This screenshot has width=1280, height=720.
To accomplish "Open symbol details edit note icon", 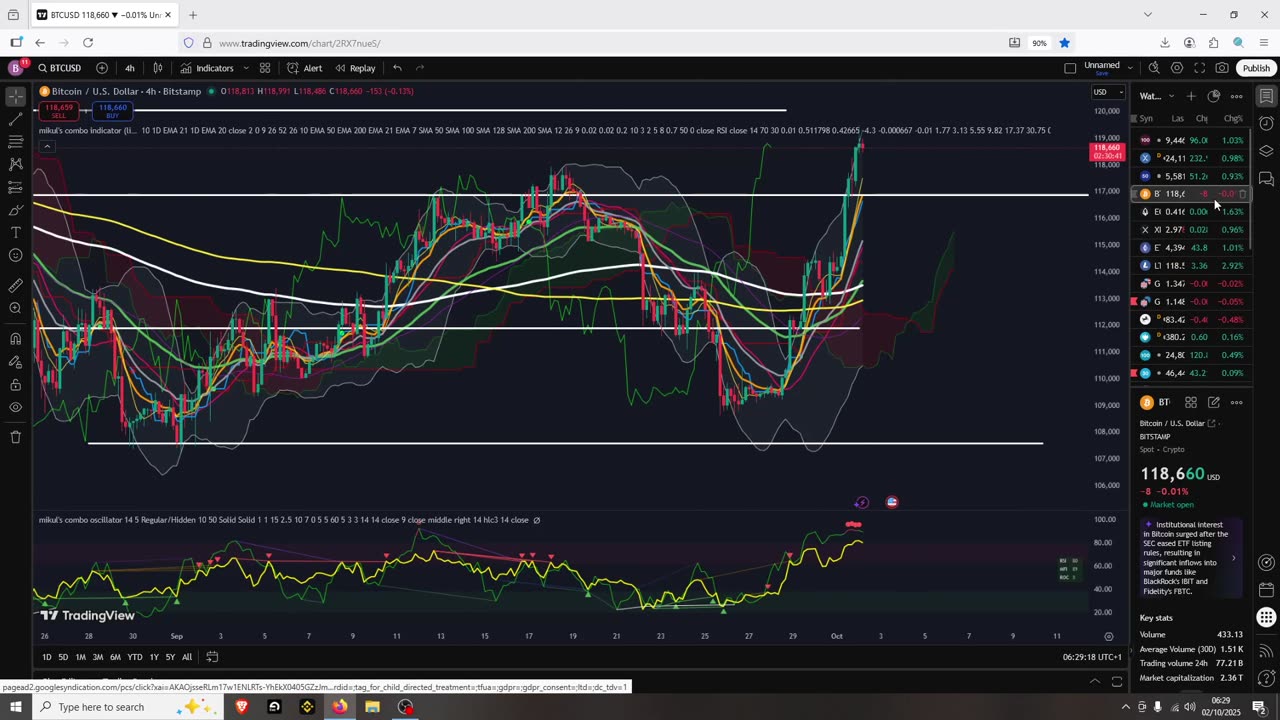I will coord(1214,402).
